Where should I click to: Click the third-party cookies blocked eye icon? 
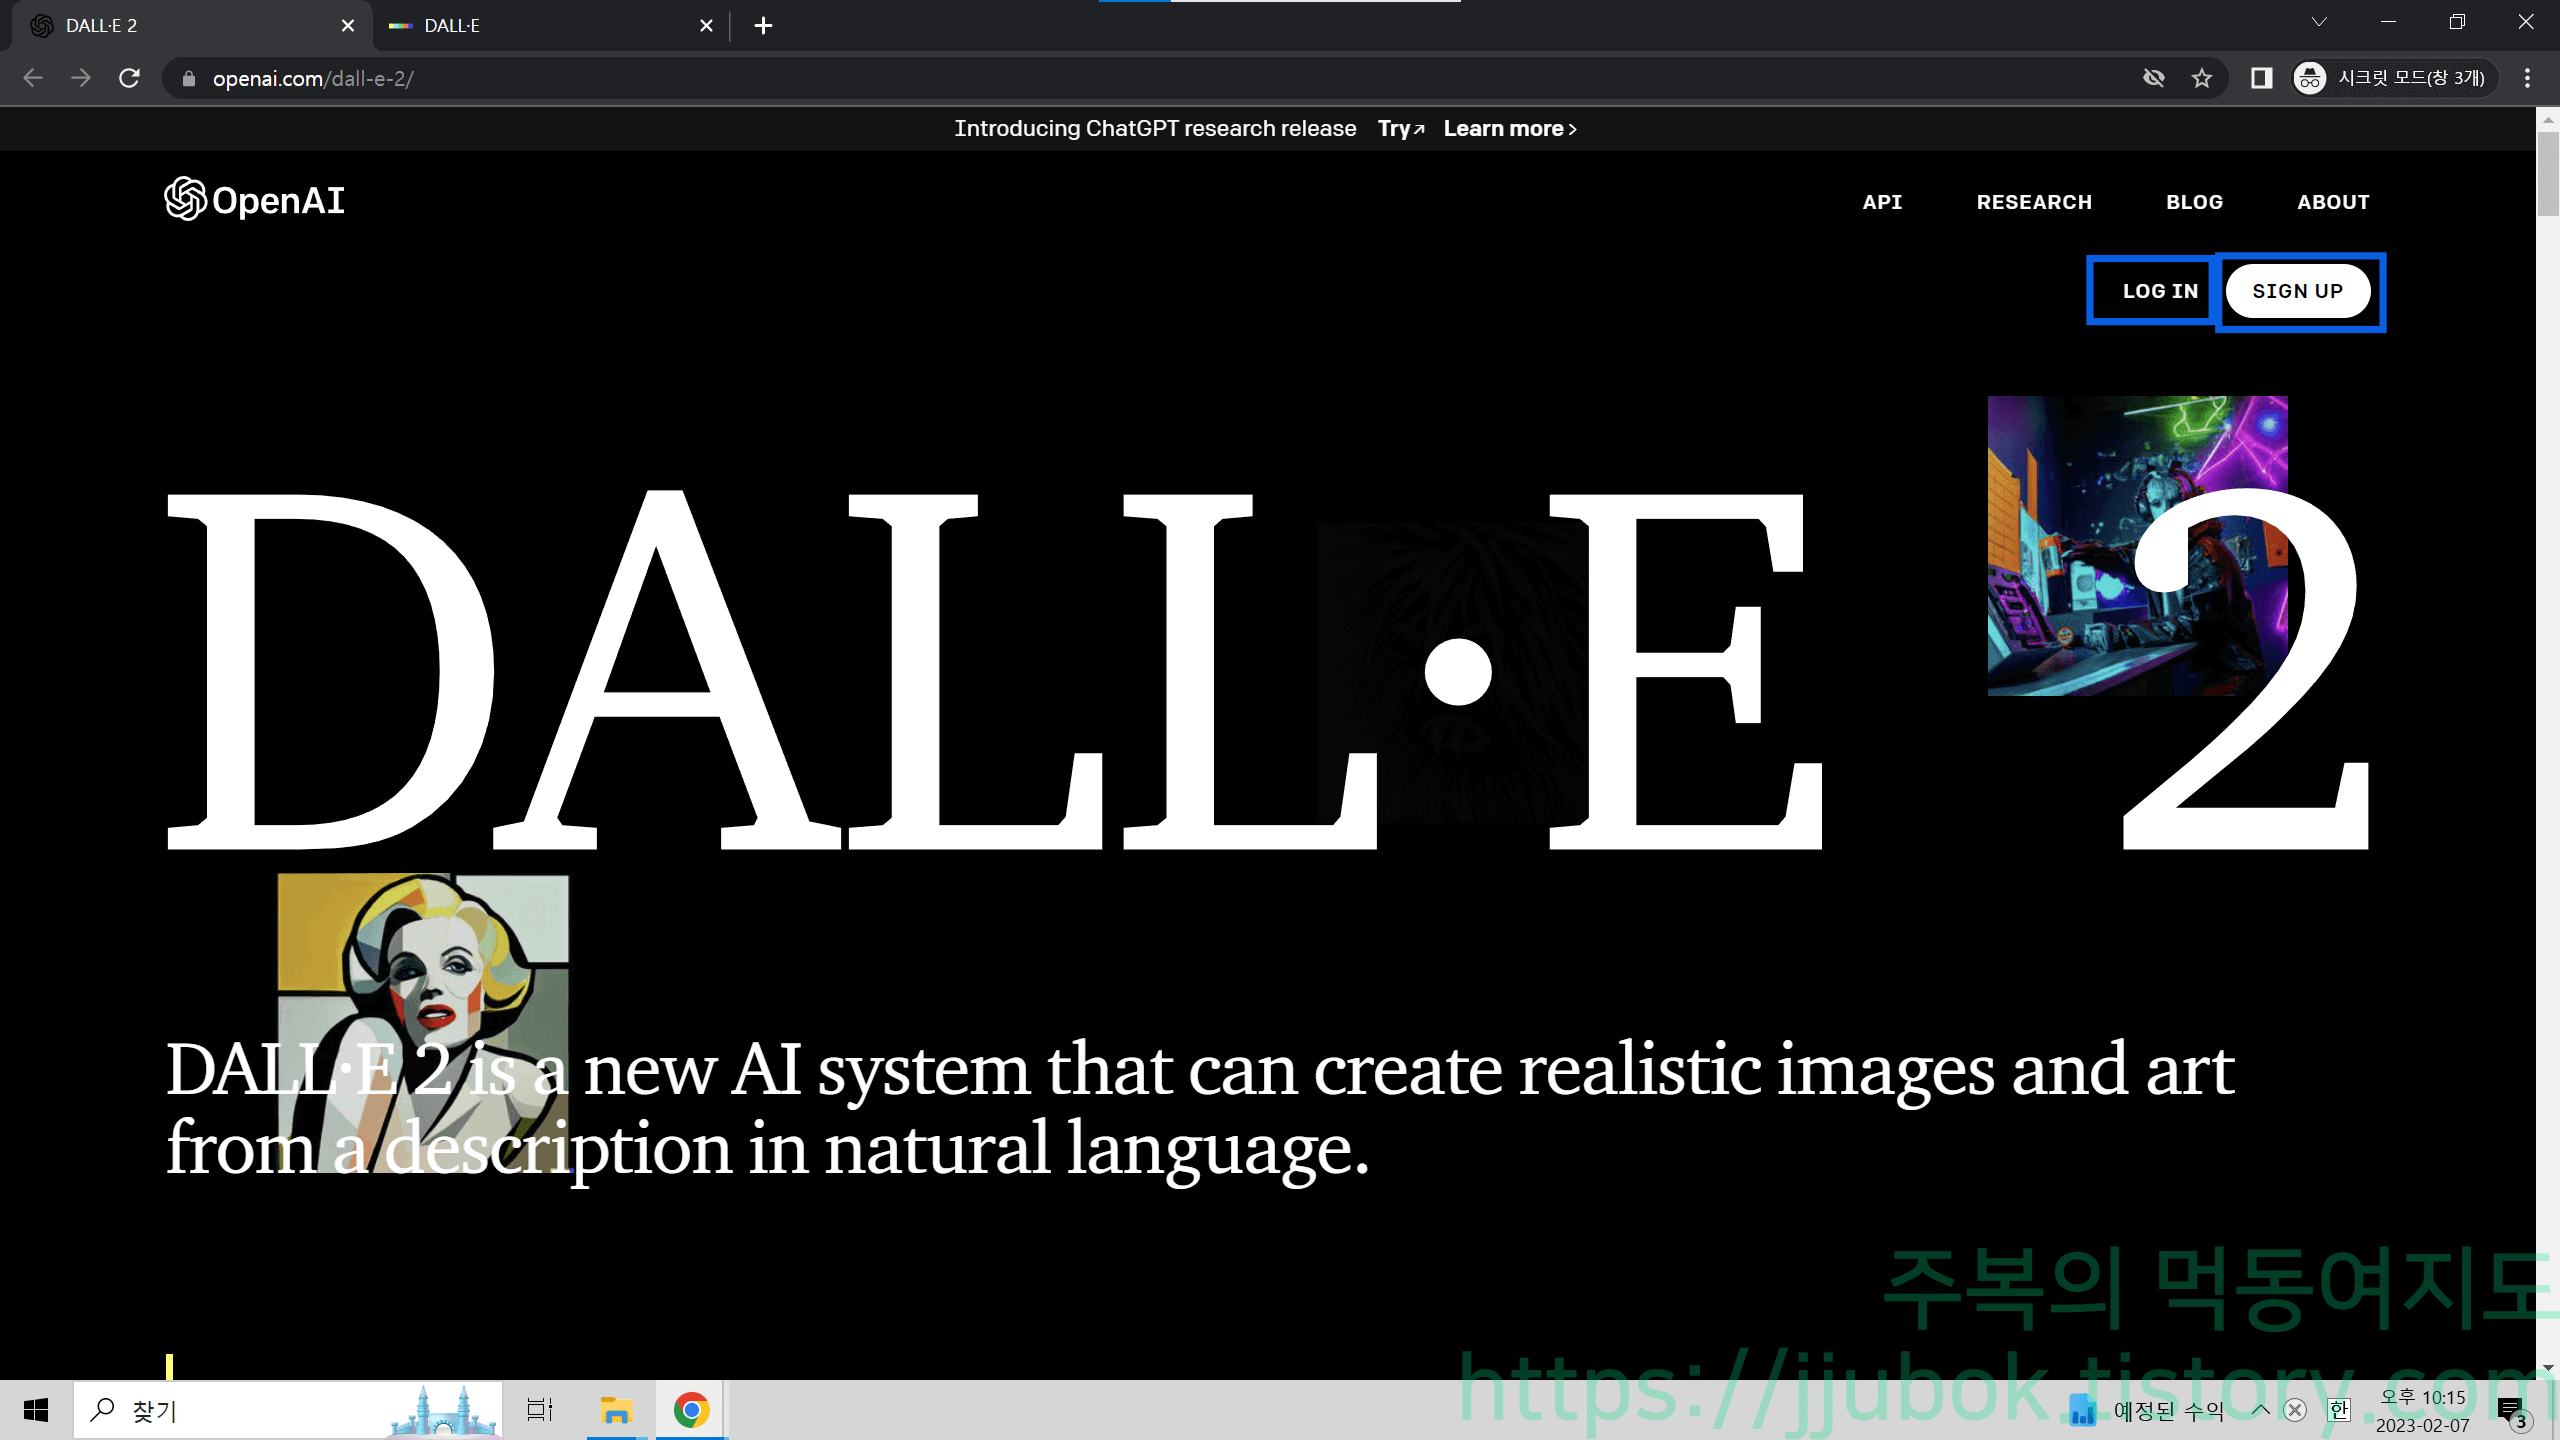click(x=2154, y=78)
